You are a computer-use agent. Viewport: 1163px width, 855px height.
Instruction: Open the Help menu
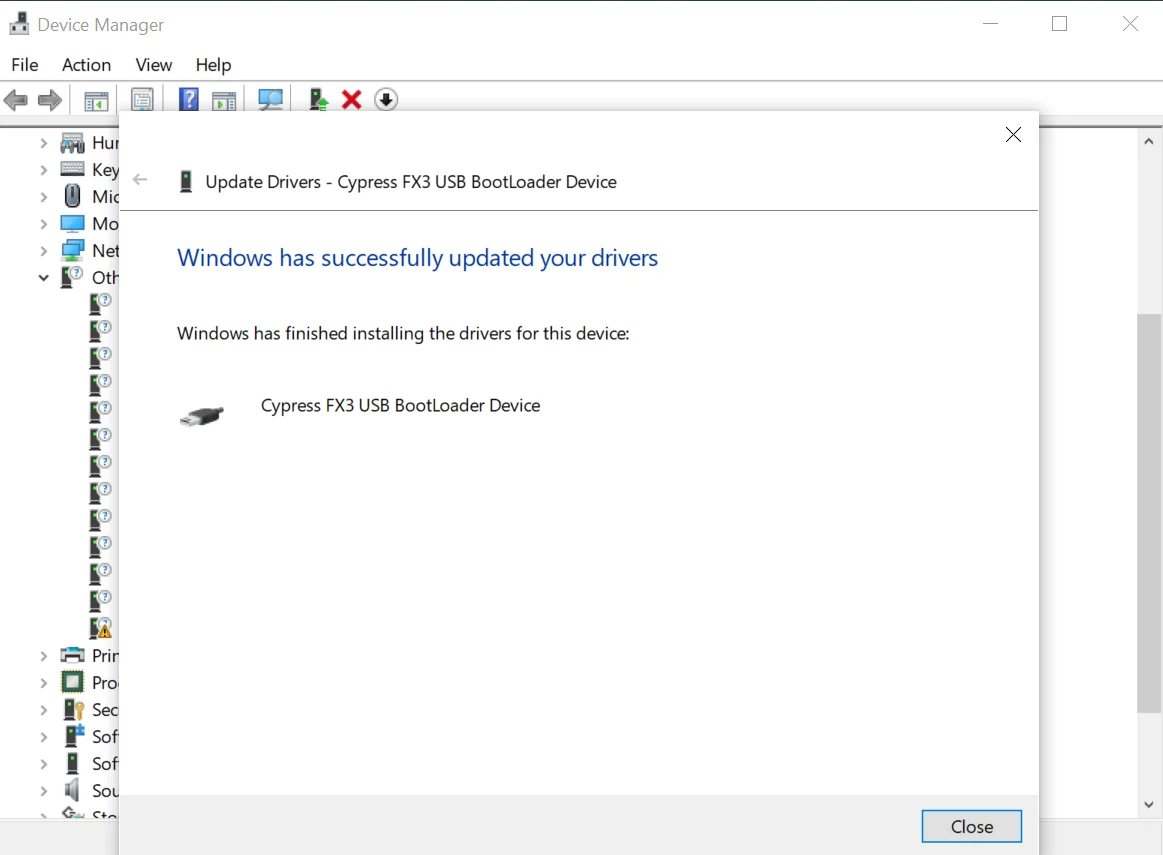(x=214, y=65)
